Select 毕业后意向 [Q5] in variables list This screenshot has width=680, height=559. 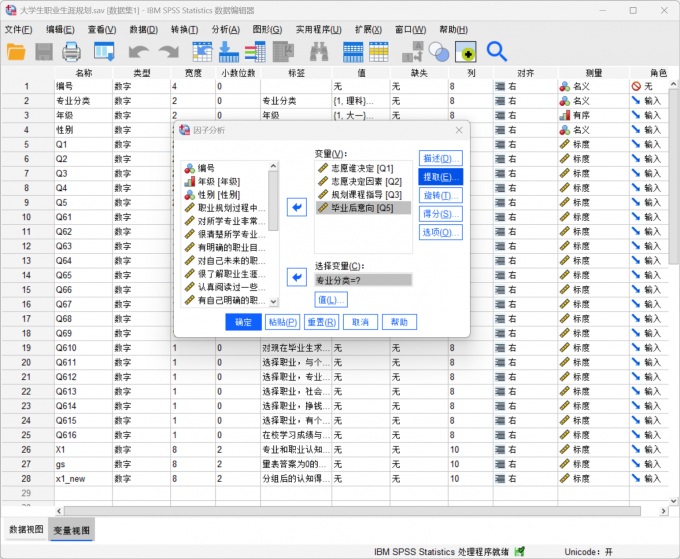click(x=363, y=208)
